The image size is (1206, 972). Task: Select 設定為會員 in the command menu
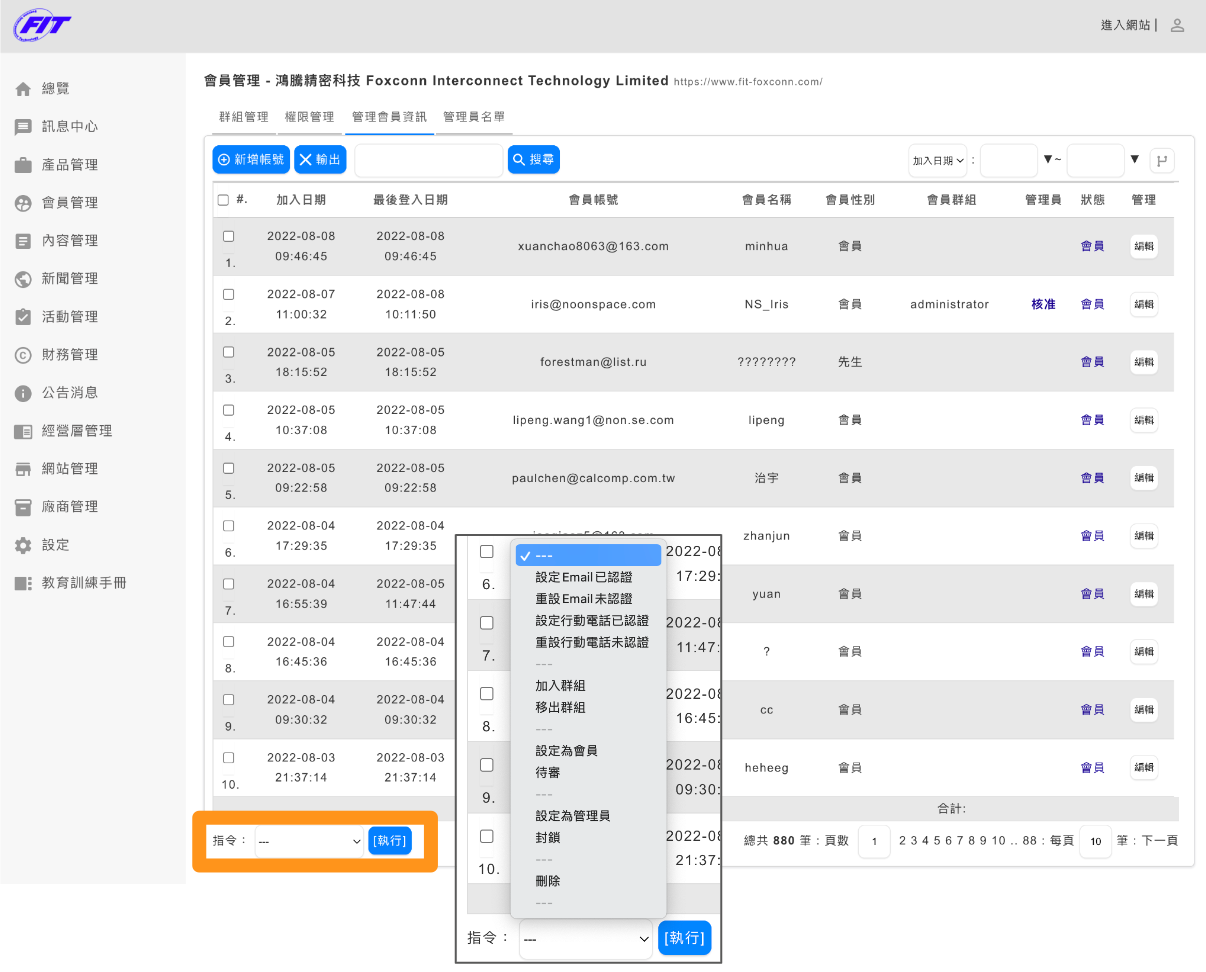[566, 751]
